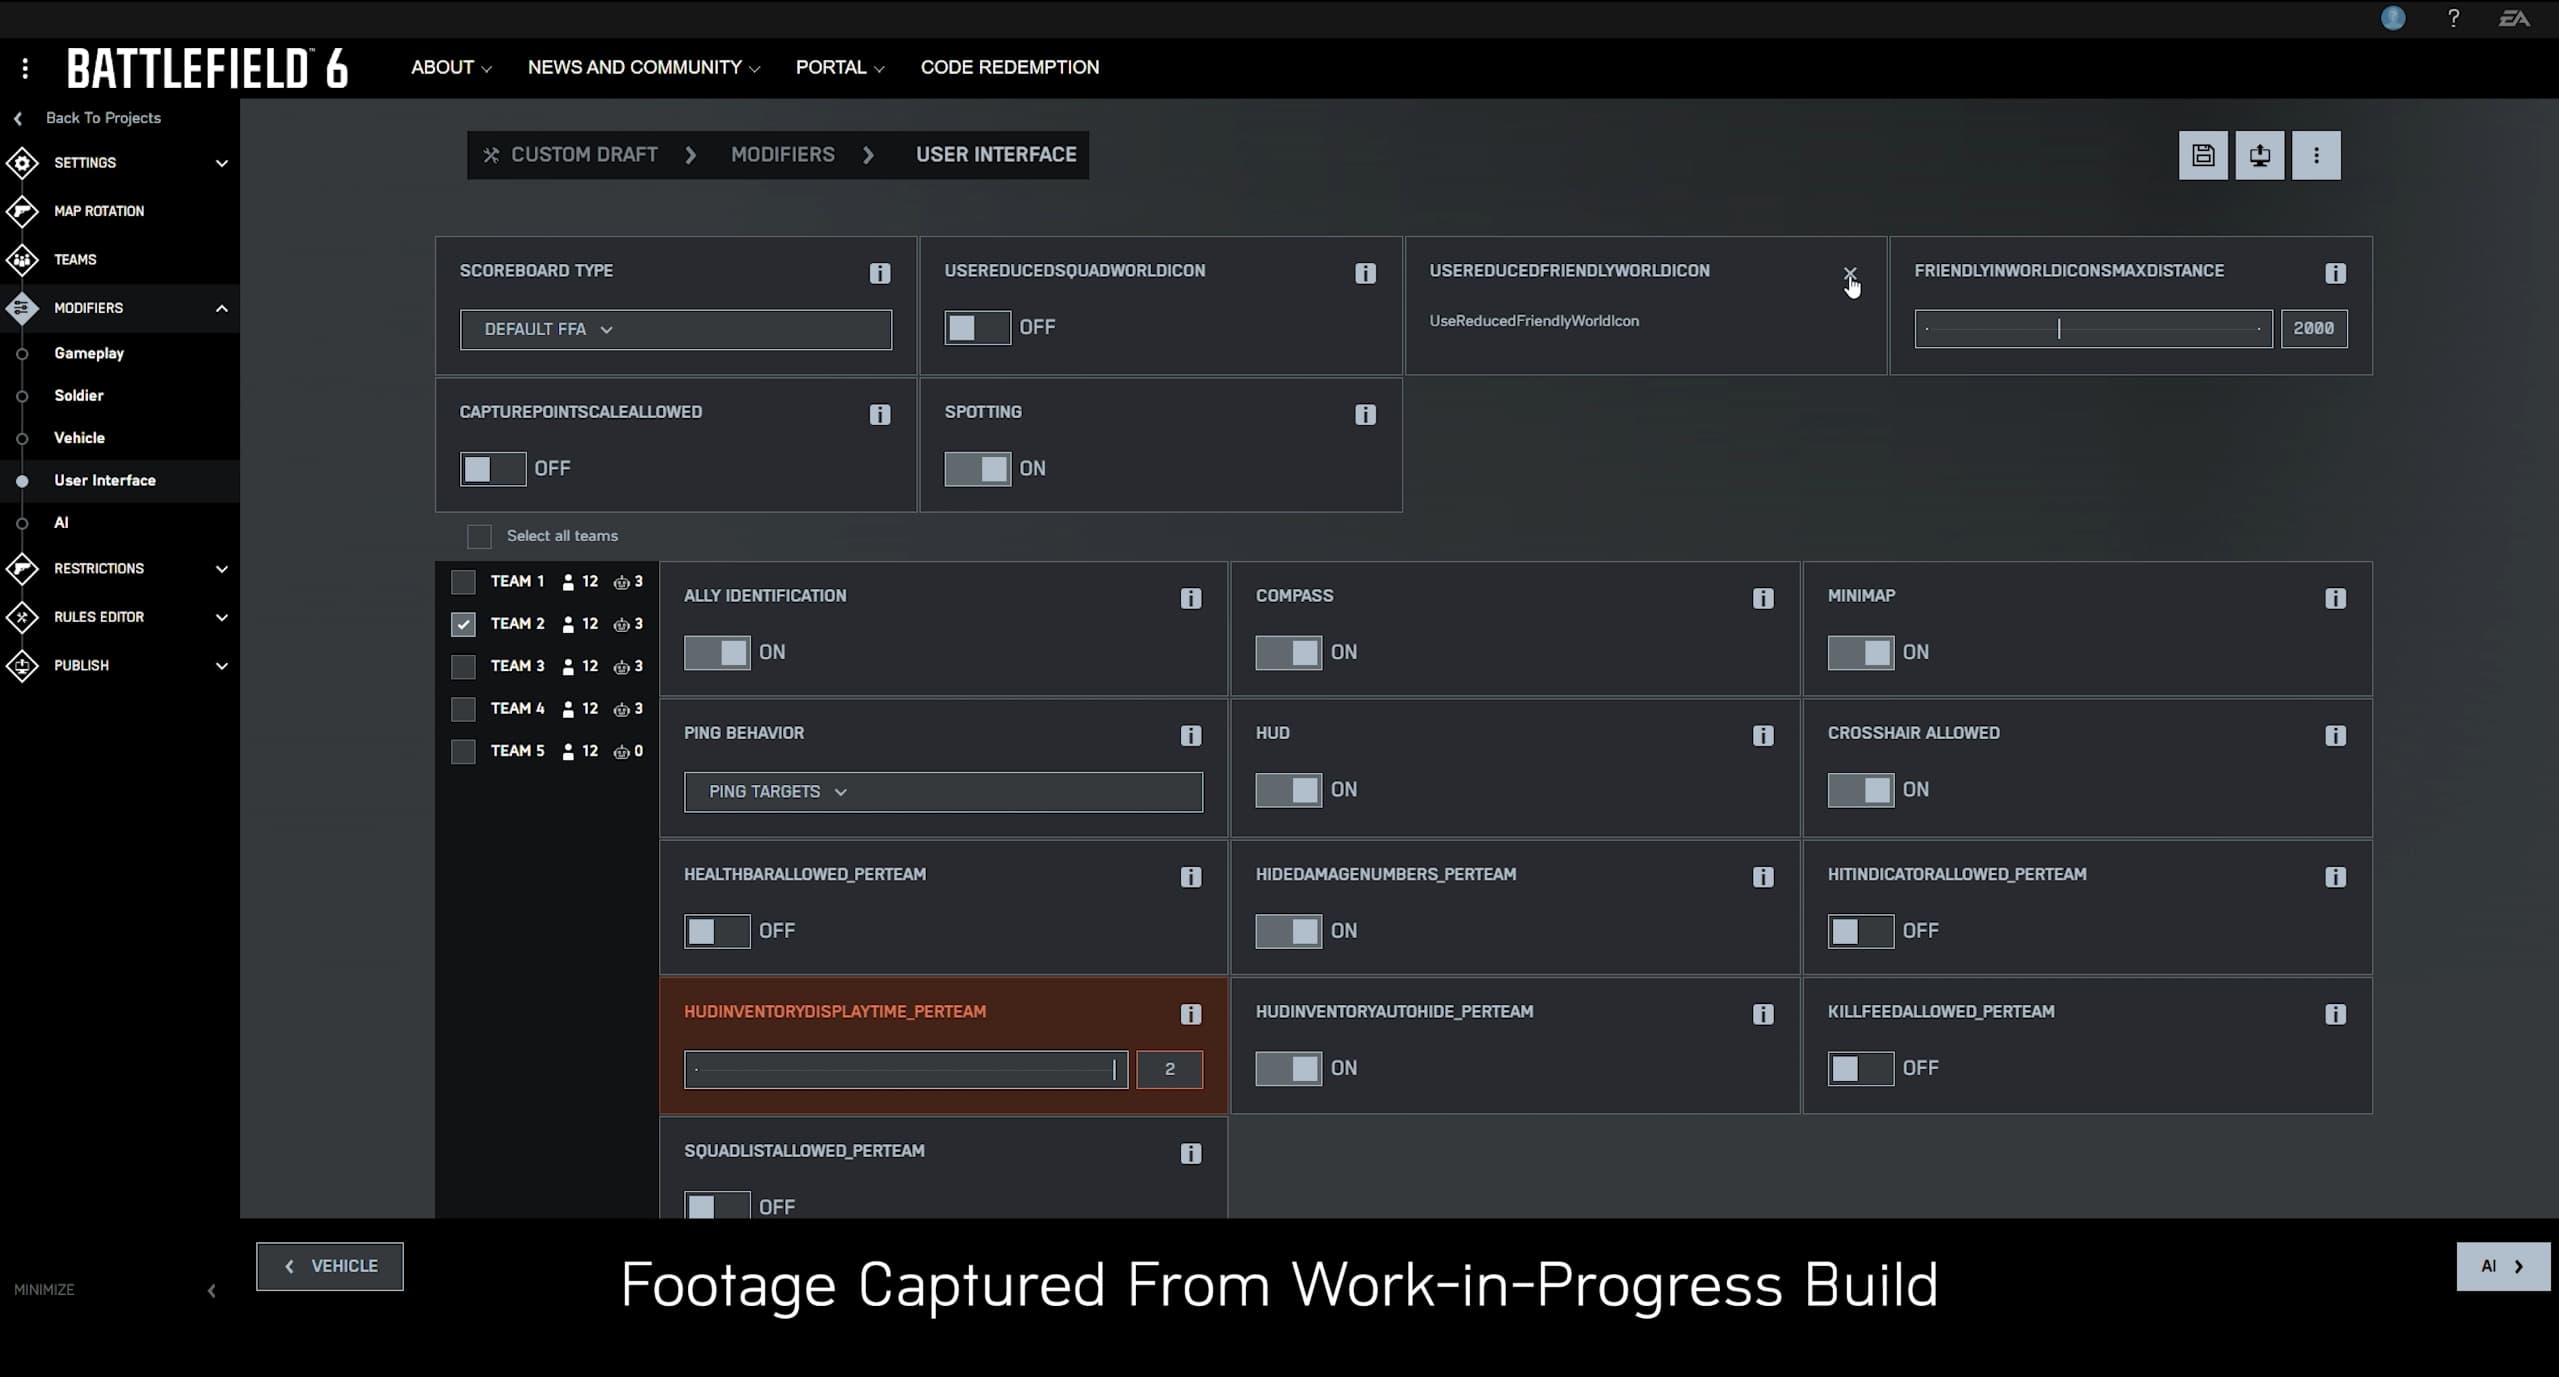Click the info icon for Scoreboard Type

[879, 273]
